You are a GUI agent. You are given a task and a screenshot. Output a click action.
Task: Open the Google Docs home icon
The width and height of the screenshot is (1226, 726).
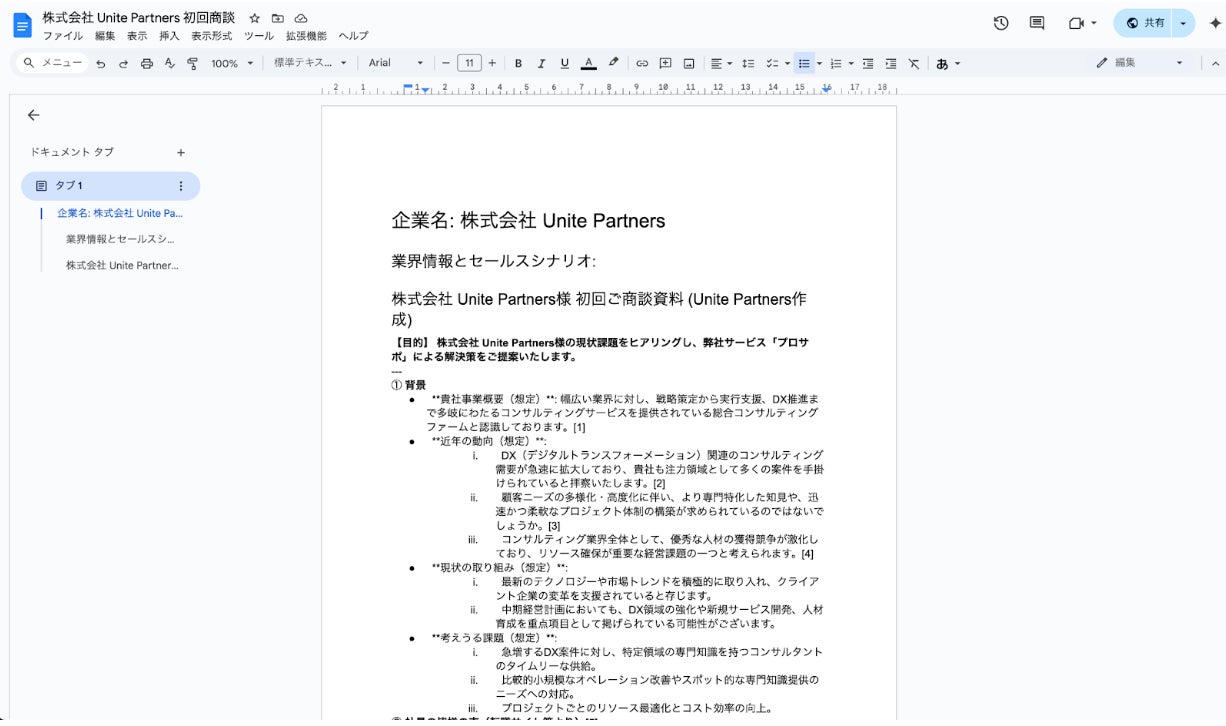point(22,25)
